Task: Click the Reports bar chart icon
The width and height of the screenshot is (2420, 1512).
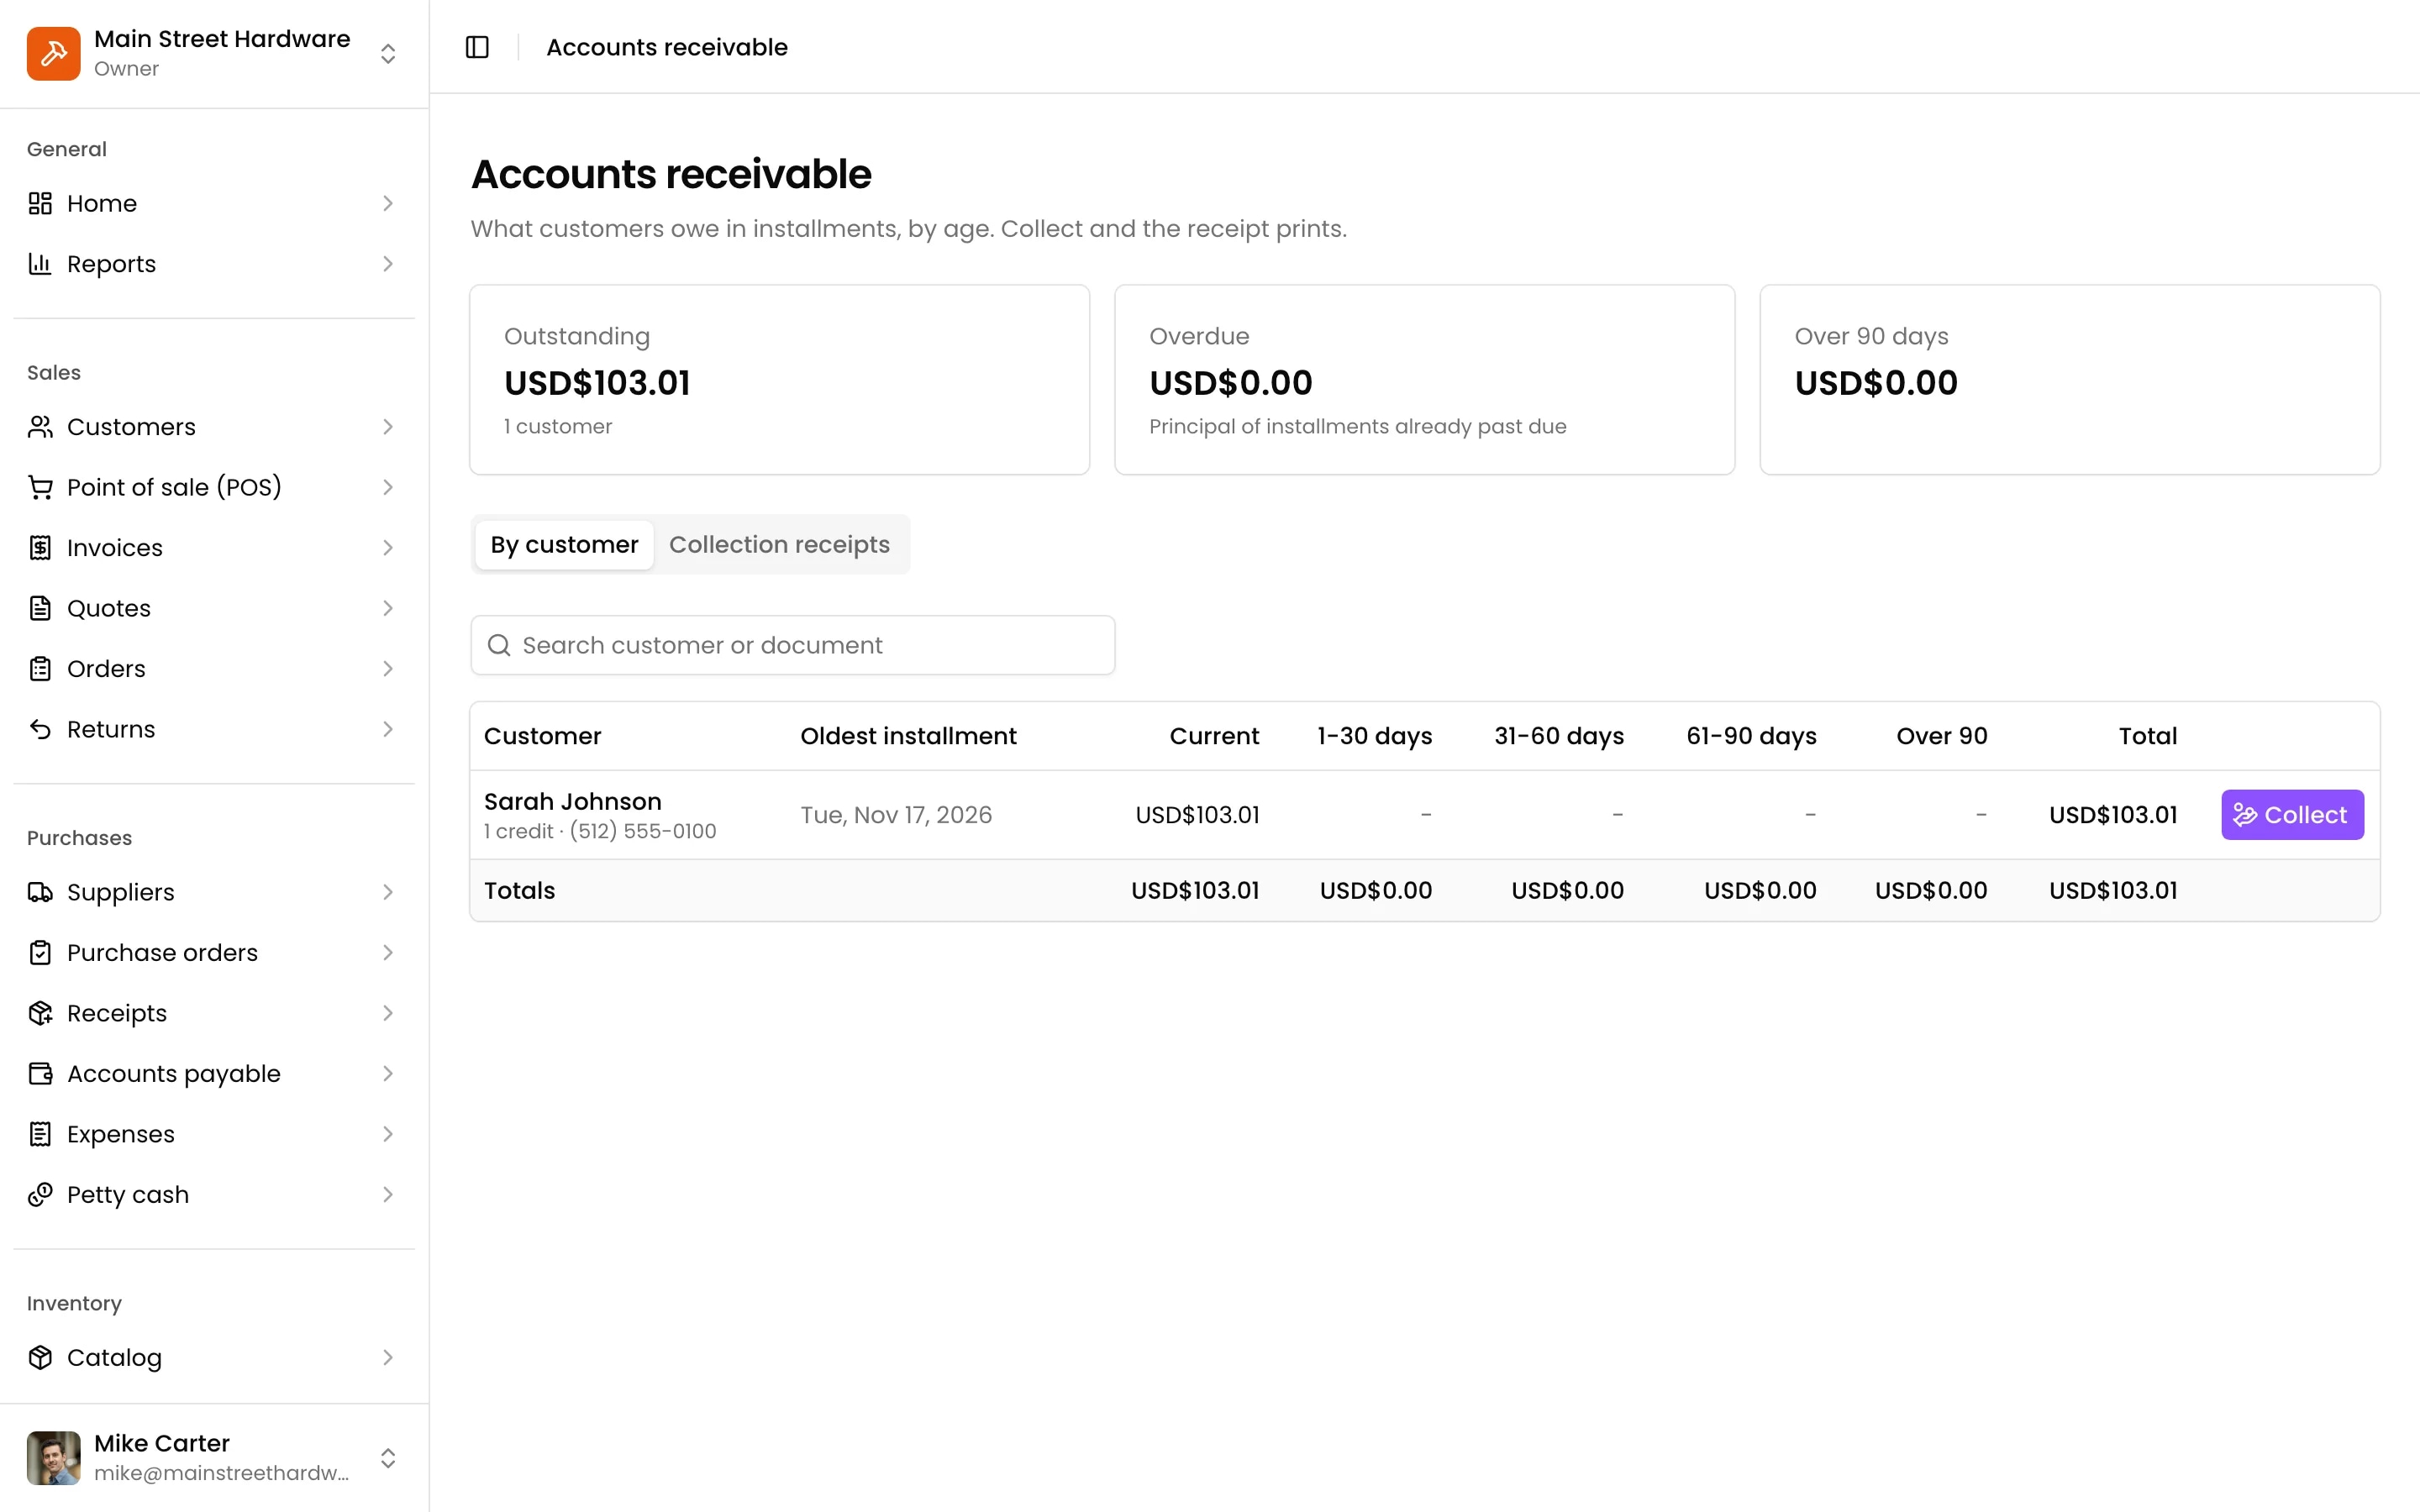Action: 40,264
